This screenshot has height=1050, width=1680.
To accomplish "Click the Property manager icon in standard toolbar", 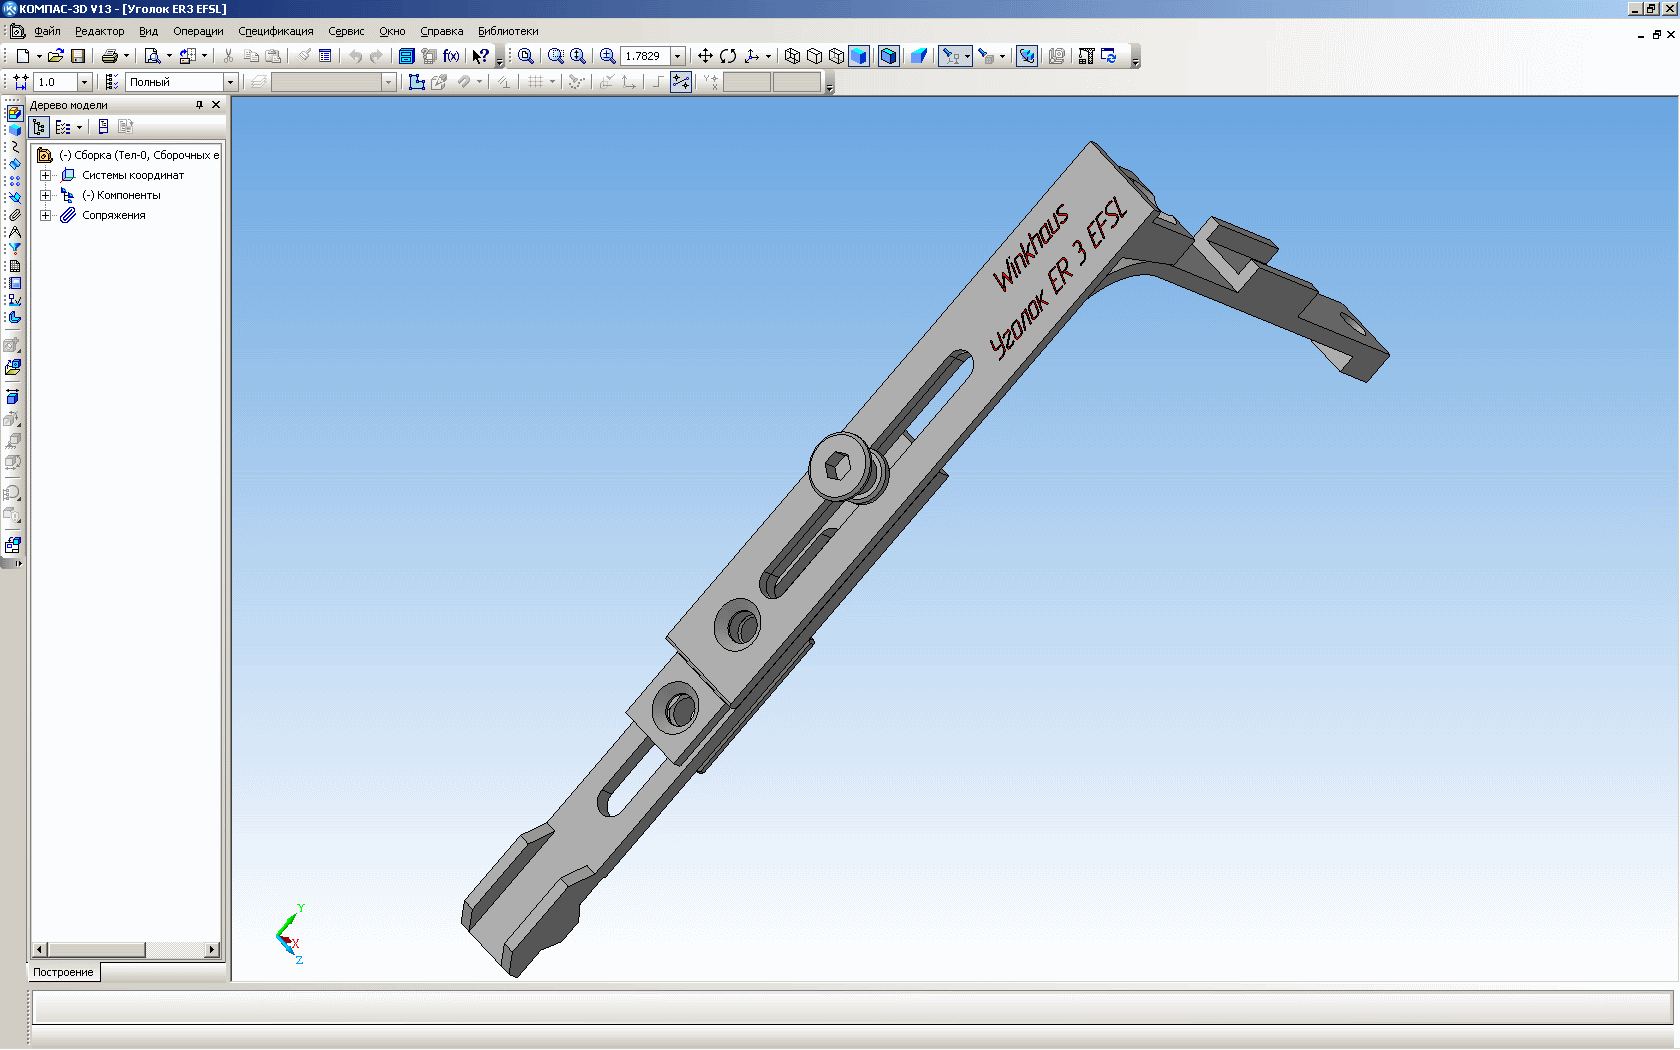I will pos(325,56).
